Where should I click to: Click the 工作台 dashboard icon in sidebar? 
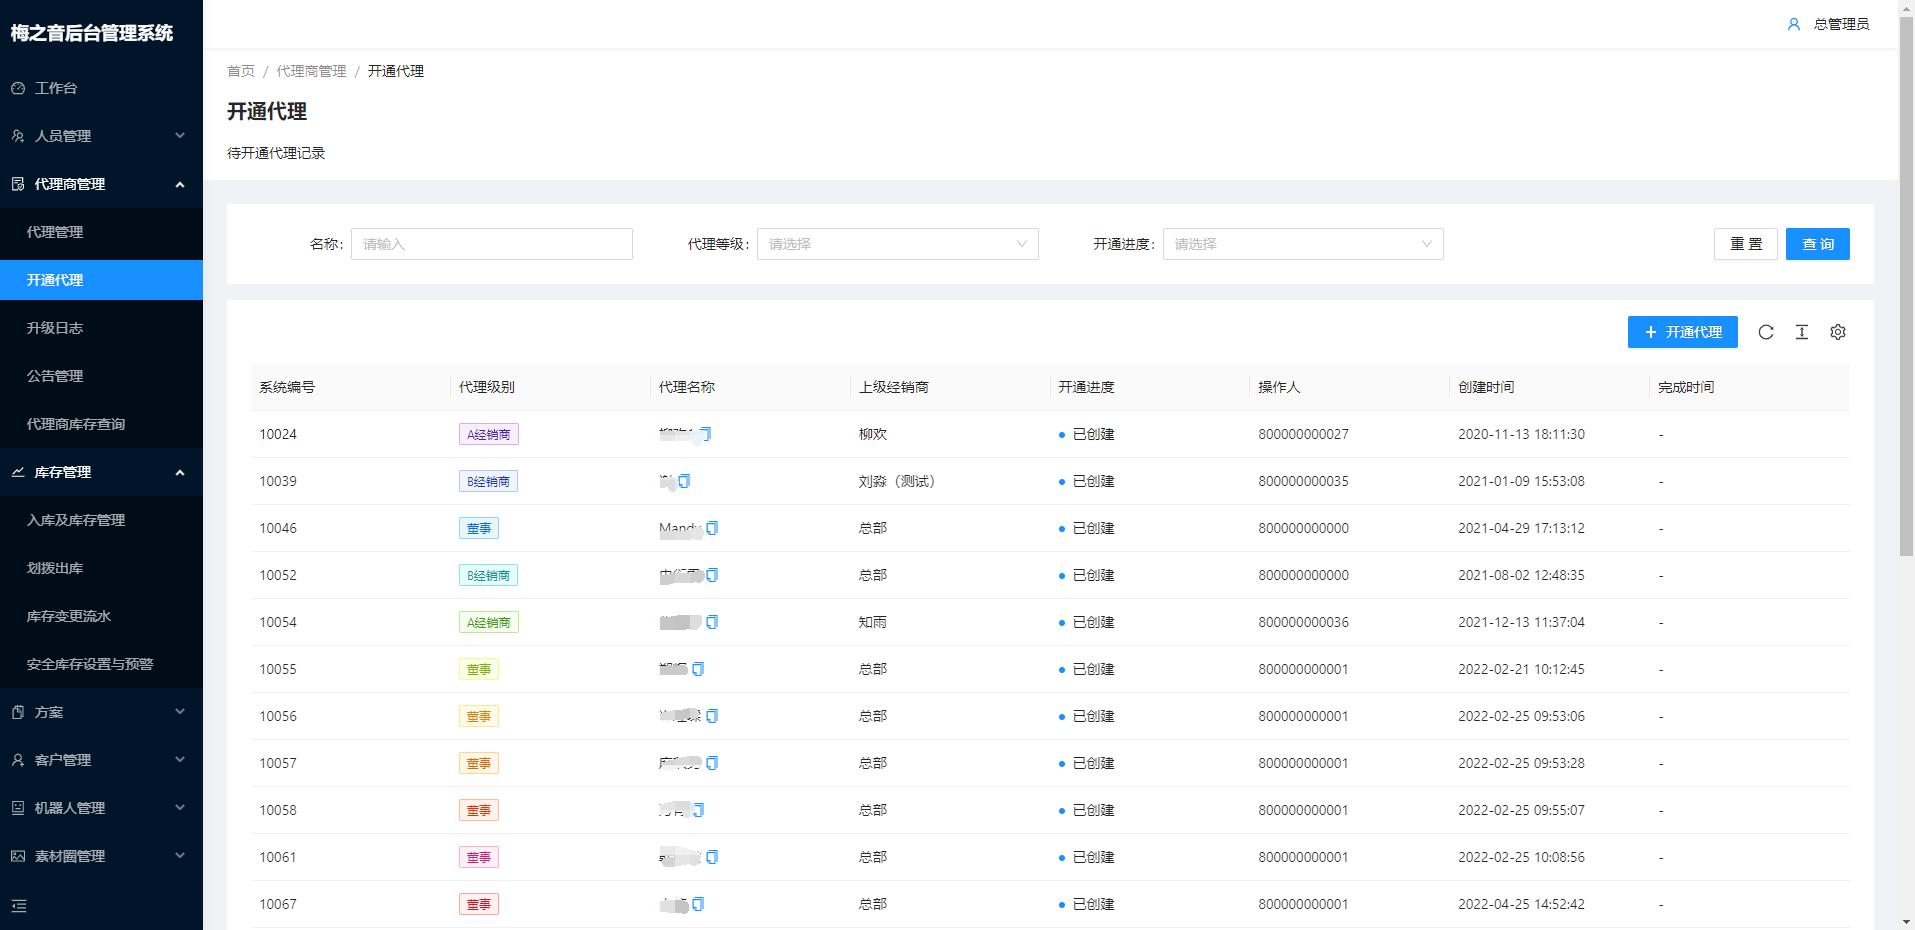18,88
